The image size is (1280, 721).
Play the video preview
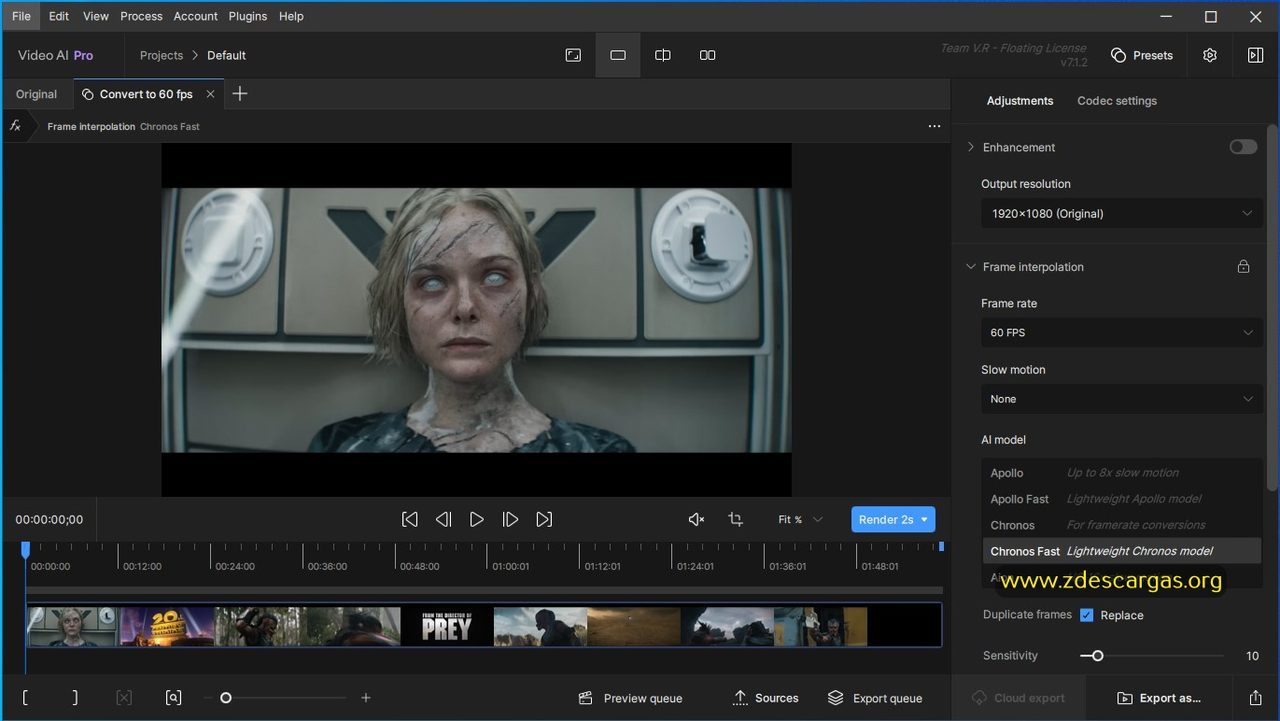(x=477, y=519)
